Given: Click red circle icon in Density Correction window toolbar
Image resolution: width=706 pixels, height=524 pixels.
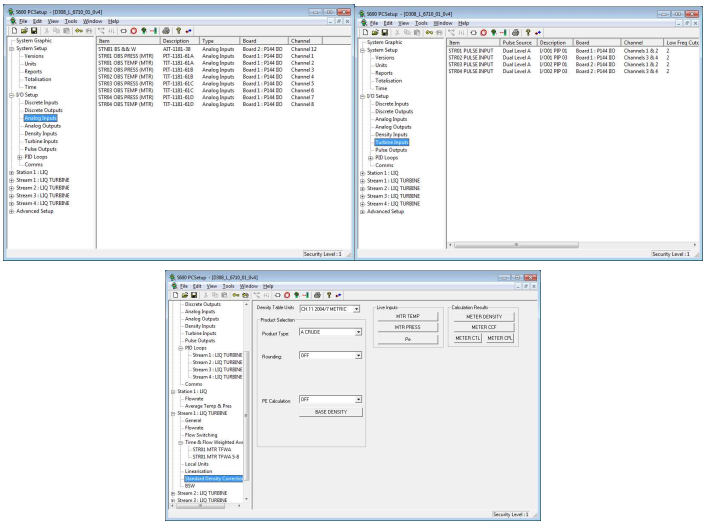Looking at the screenshot, I should click(x=287, y=295).
